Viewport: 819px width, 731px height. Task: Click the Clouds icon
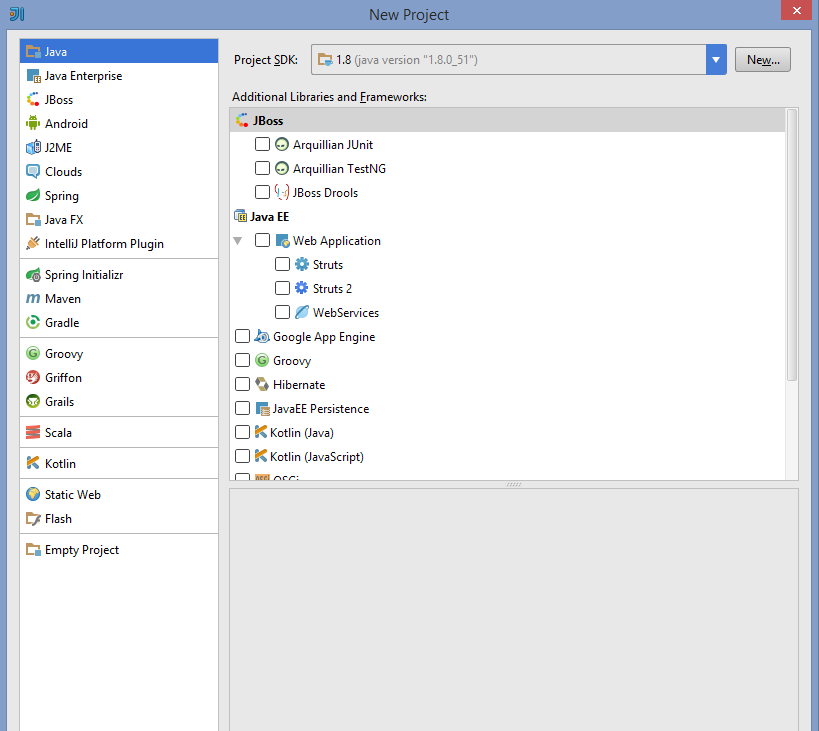tap(33, 172)
